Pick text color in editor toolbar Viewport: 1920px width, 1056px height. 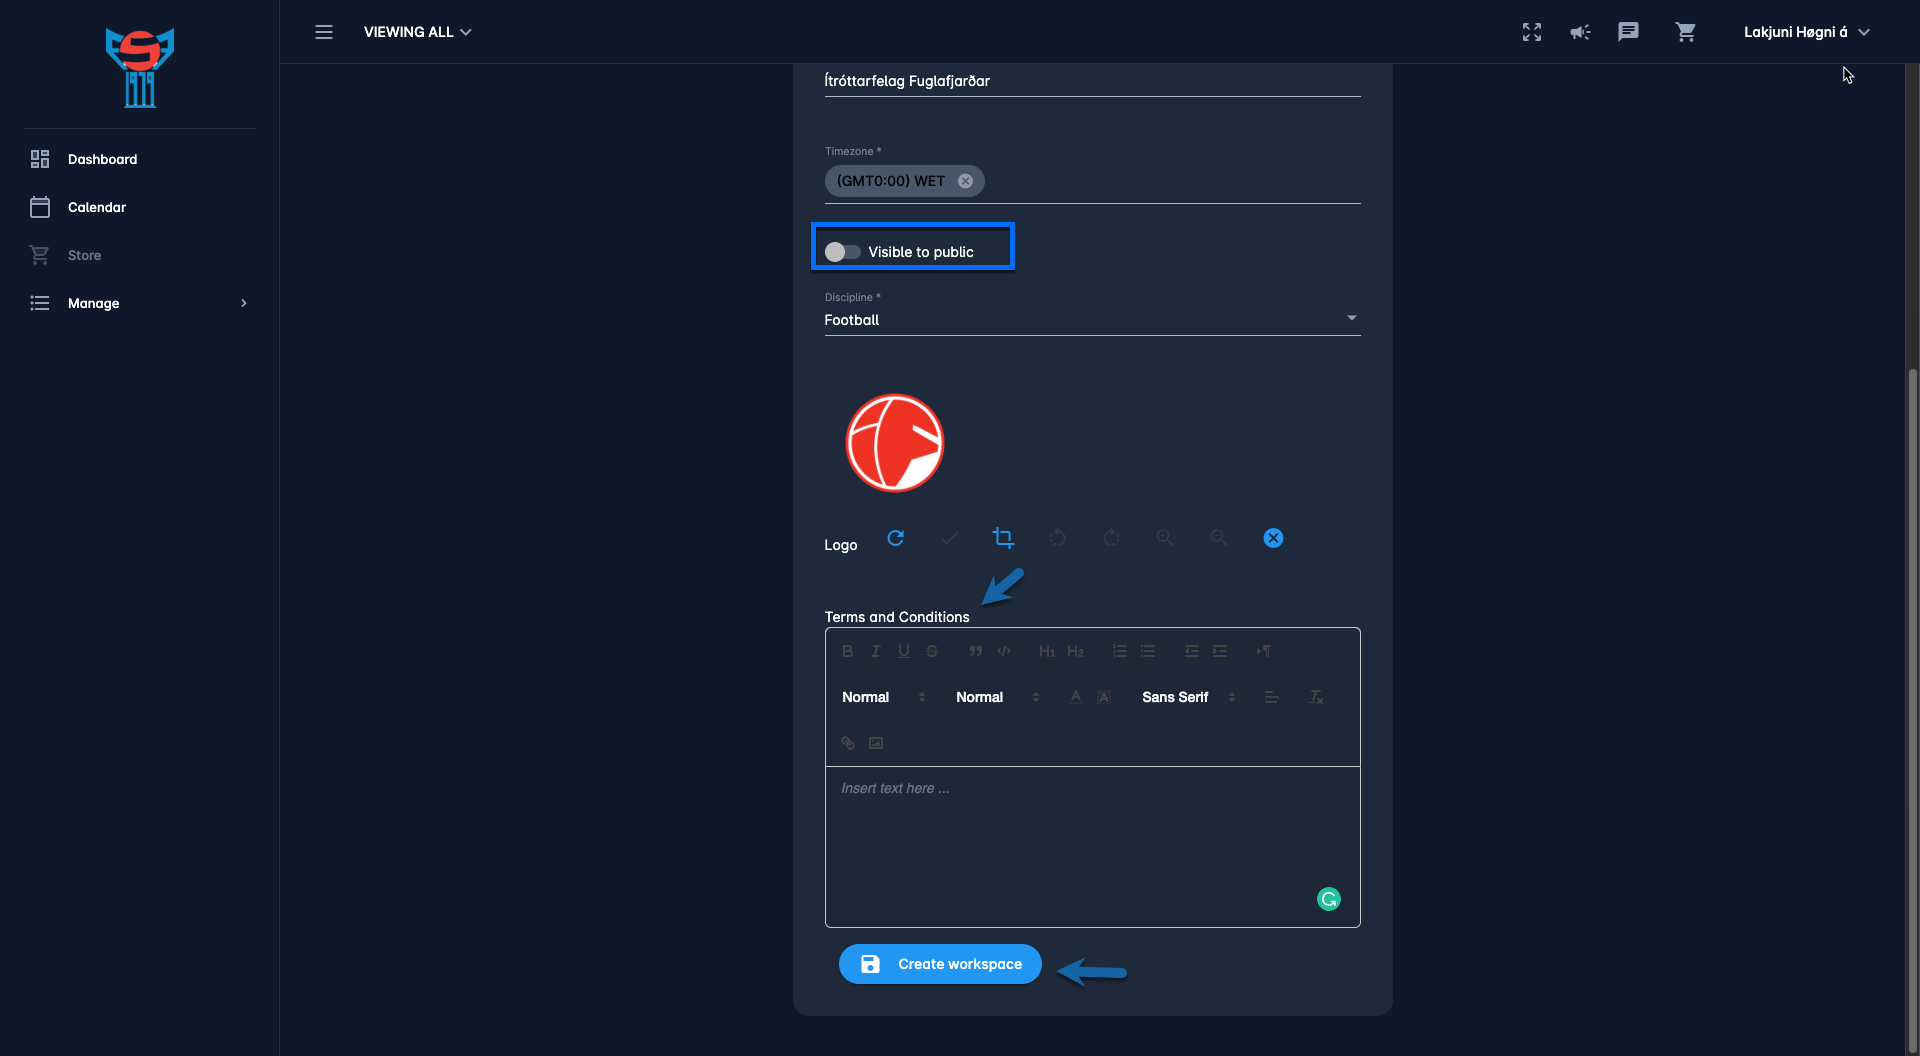(1075, 697)
